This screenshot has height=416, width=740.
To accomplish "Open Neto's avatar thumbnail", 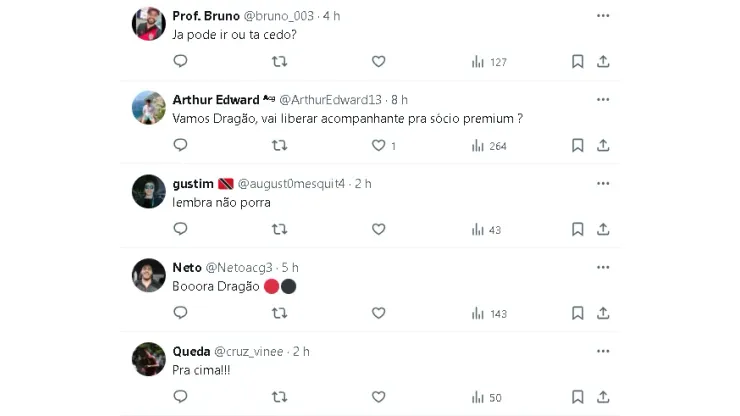I will (149, 276).
